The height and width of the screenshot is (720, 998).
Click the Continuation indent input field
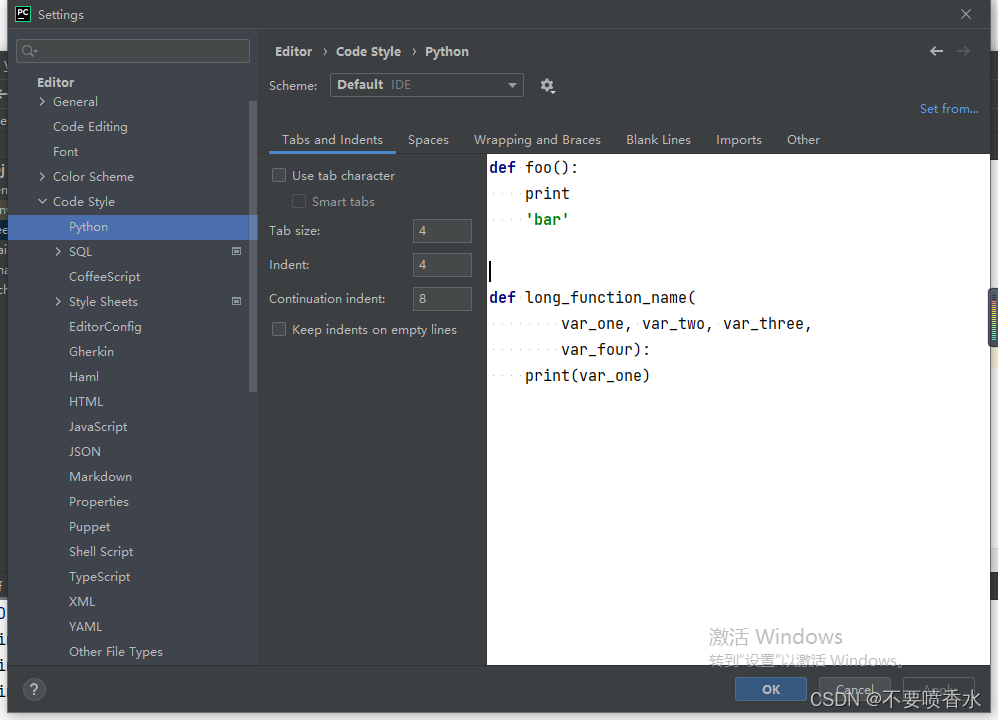point(442,299)
